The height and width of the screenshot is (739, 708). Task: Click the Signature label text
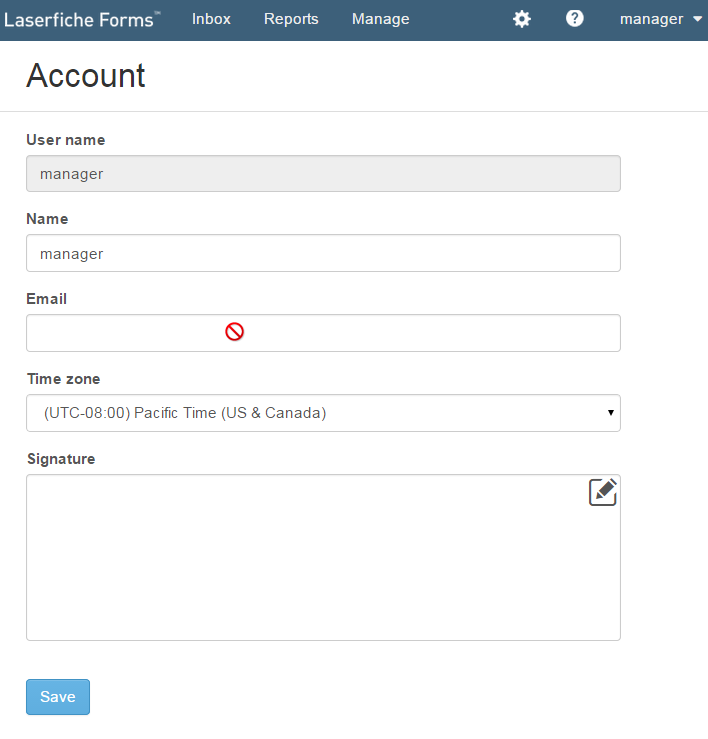pyautogui.click(x=61, y=459)
